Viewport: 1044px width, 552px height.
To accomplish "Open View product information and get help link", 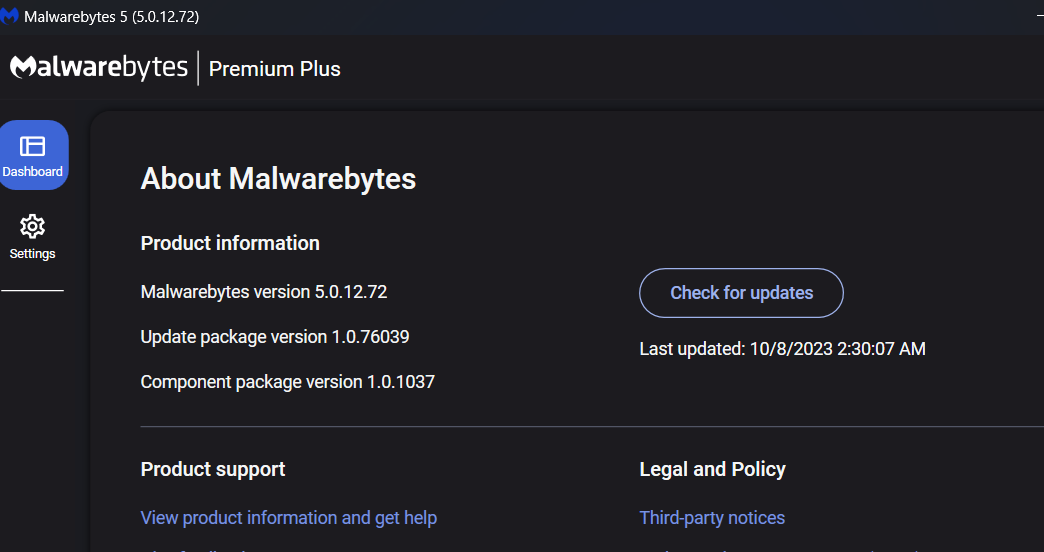I will pos(289,518).
